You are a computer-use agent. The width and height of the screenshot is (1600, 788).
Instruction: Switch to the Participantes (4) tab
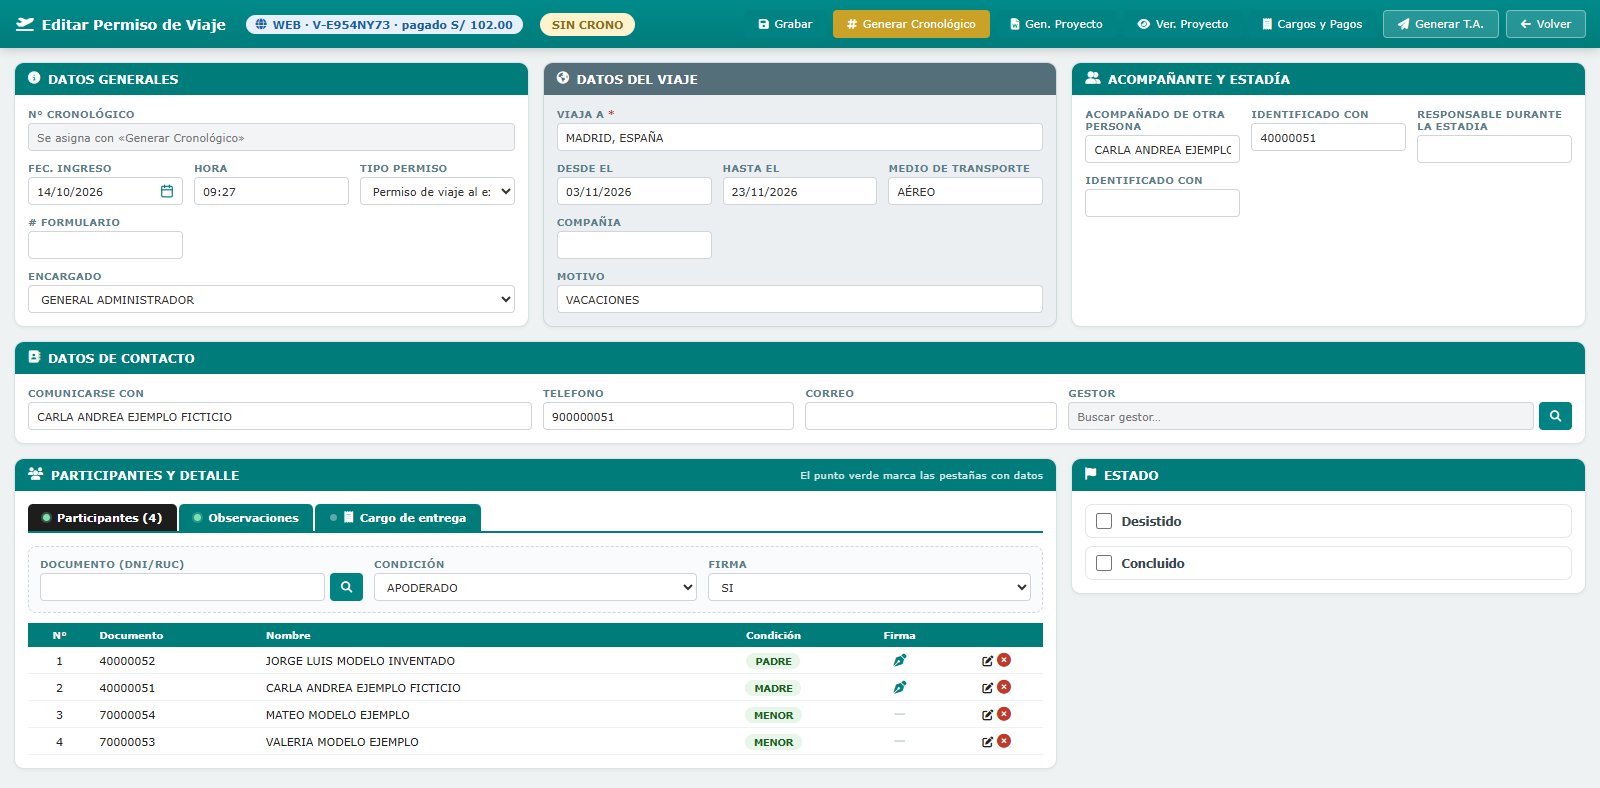102,518
